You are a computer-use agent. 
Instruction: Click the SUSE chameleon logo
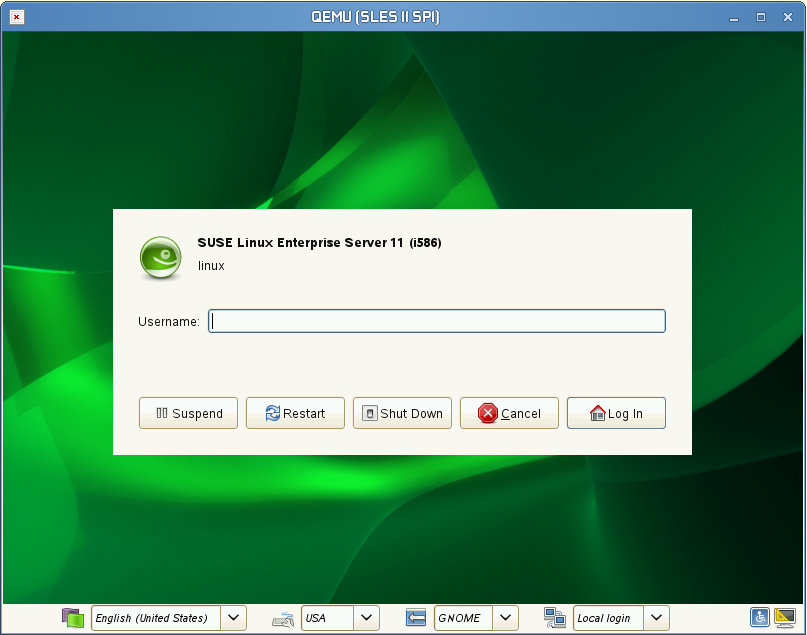click(160, 257)
